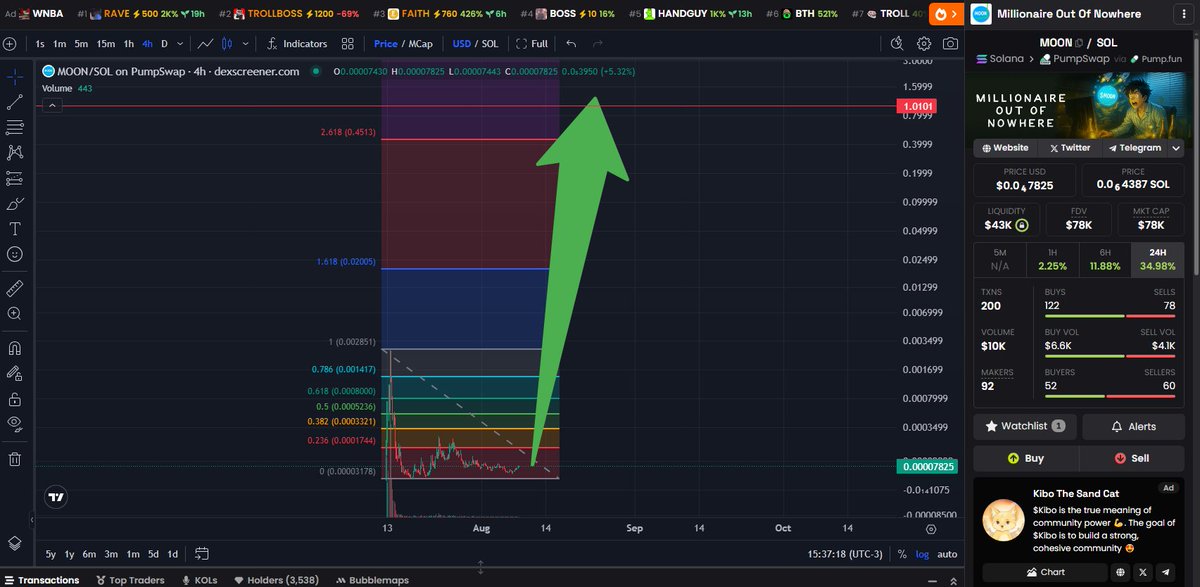Open the token's Telegram link
This screenshot has width=1200, height=587.
tap(1134, 147)
